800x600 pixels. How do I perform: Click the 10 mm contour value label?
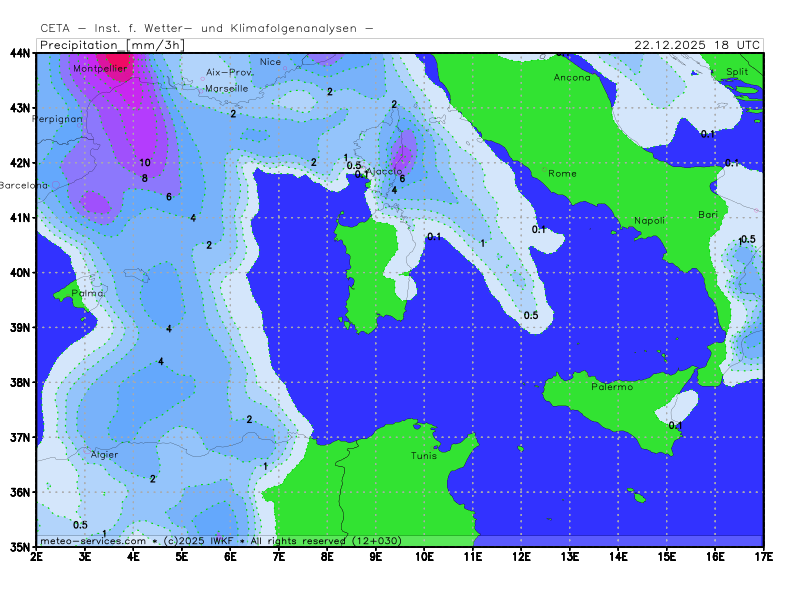[145, 163]
